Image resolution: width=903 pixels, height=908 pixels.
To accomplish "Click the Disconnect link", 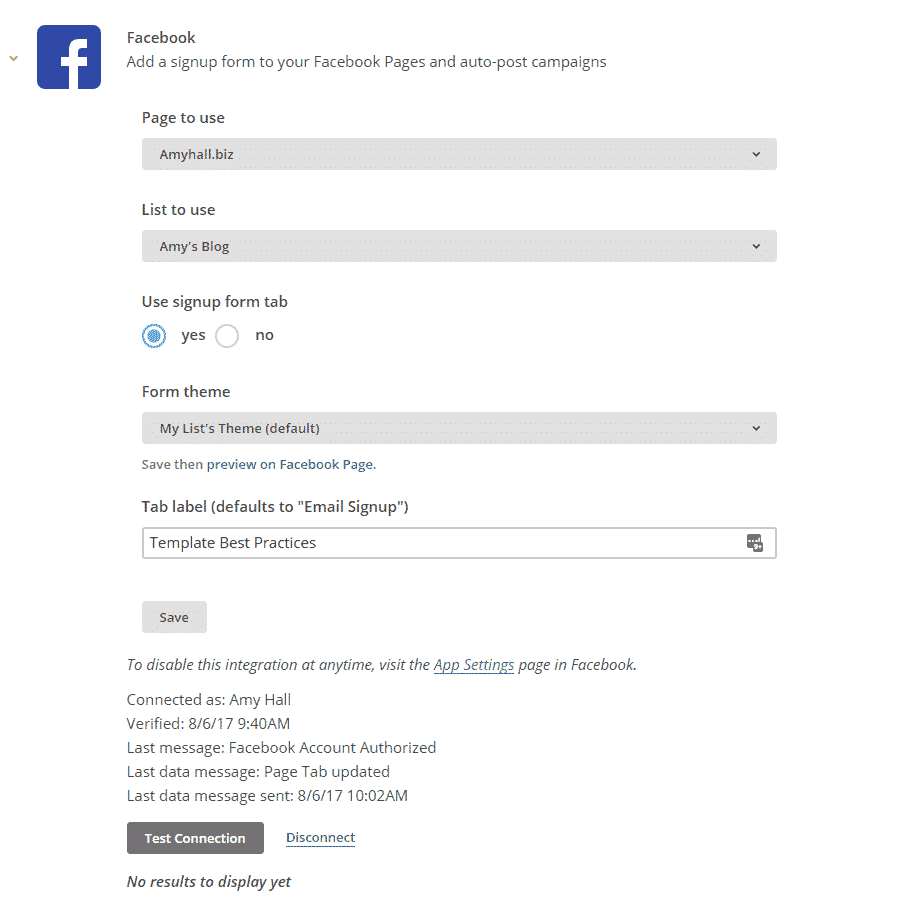I will click(320, 837).
